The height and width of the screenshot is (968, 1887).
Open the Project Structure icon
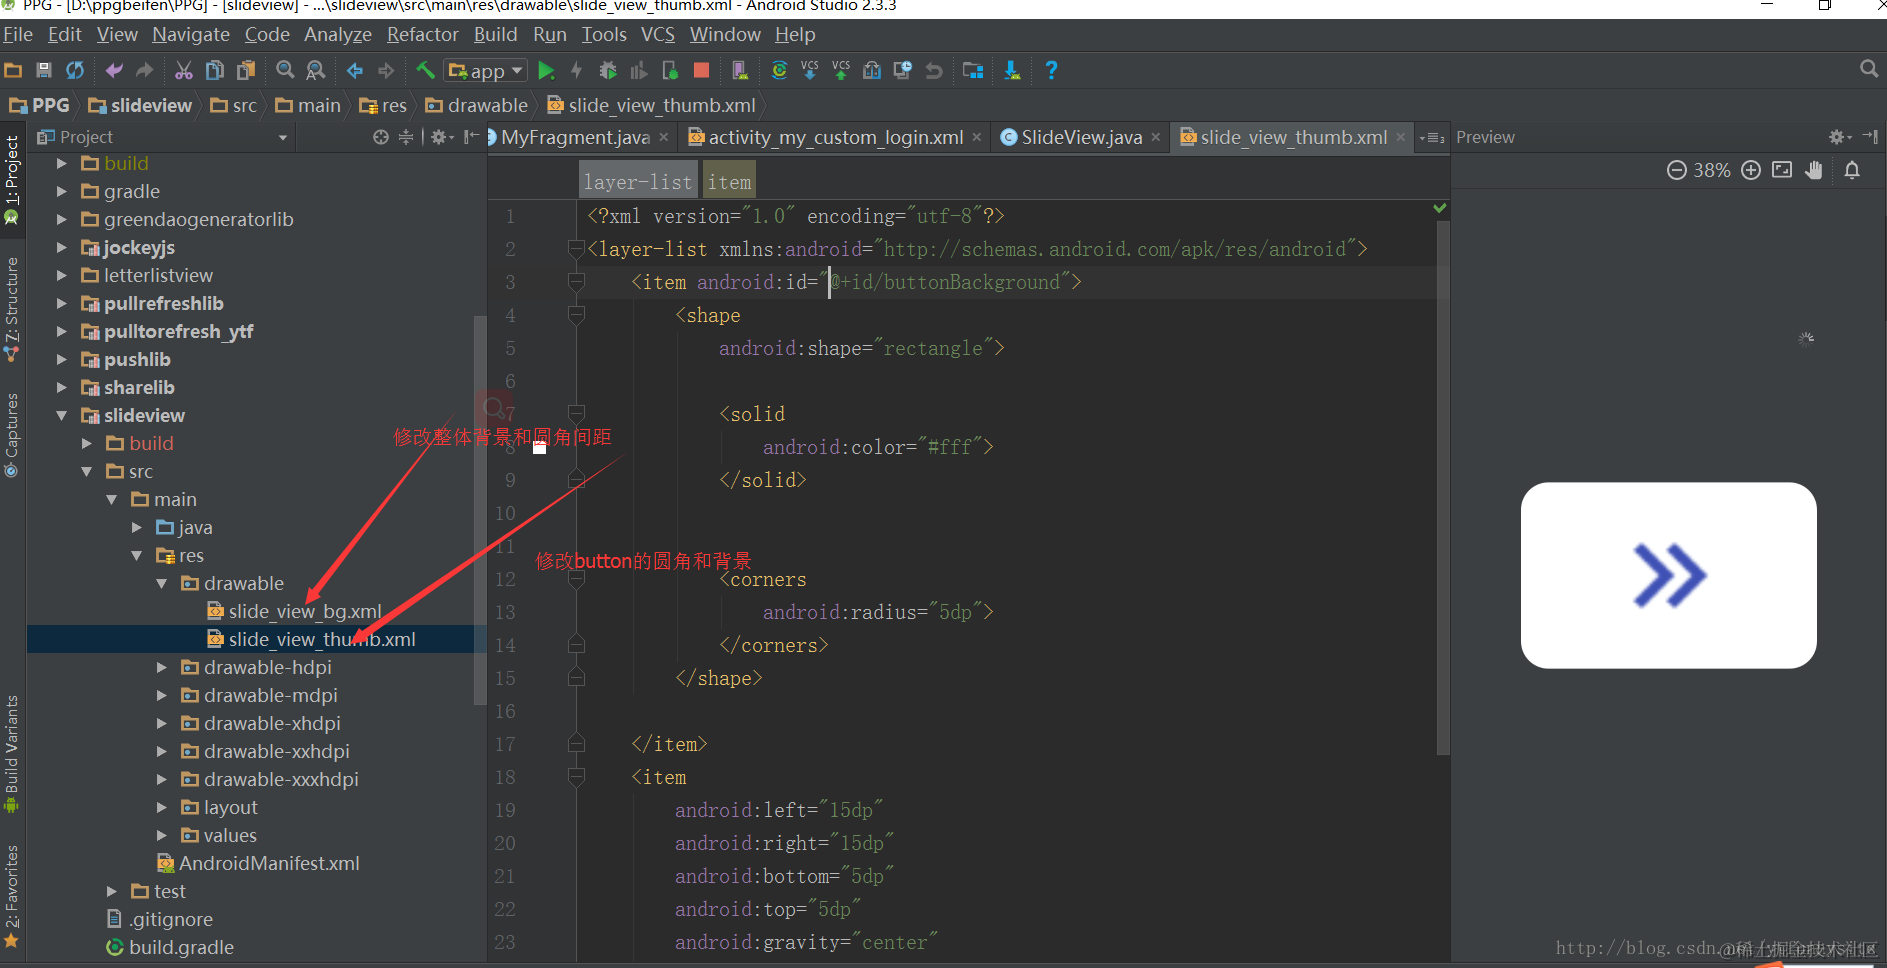pos(973,70)
